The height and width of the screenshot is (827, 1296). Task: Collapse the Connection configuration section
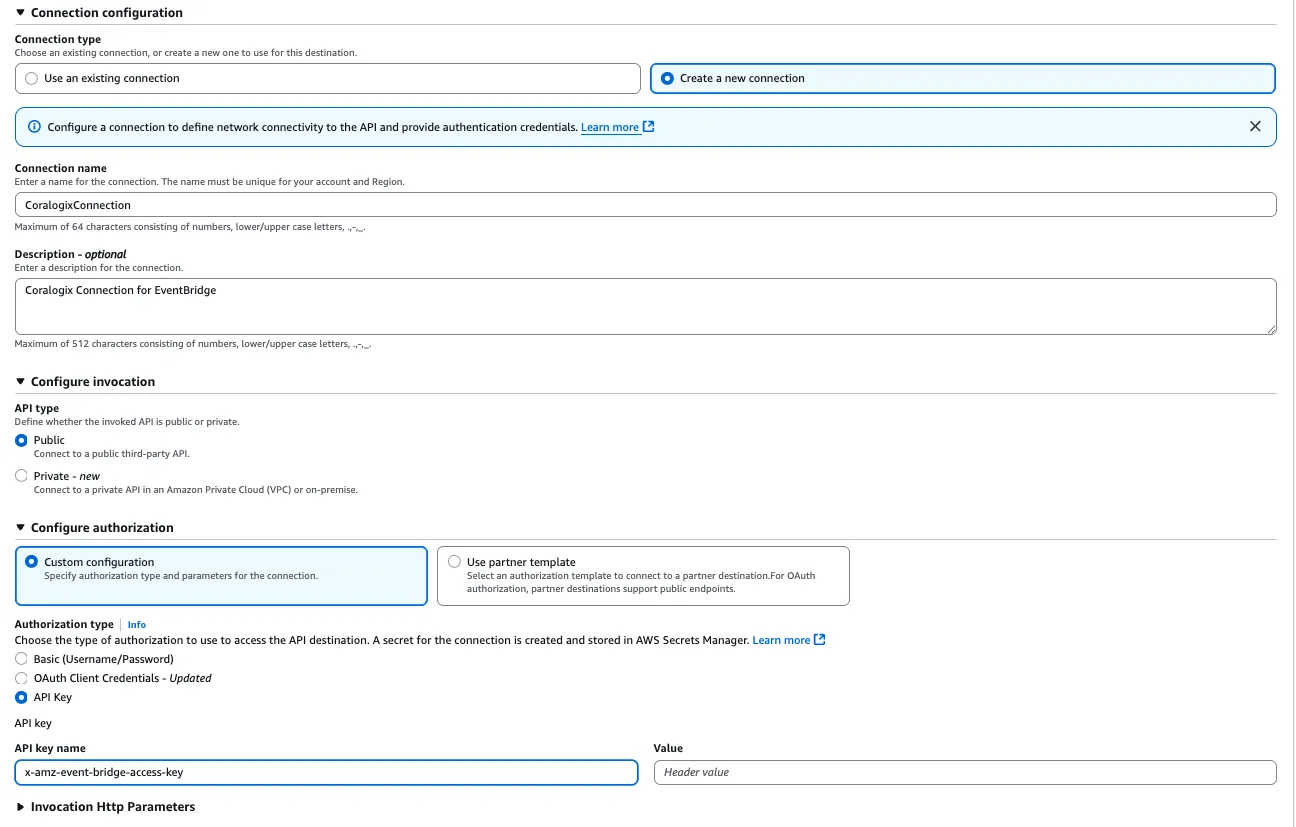click(20, 13)
